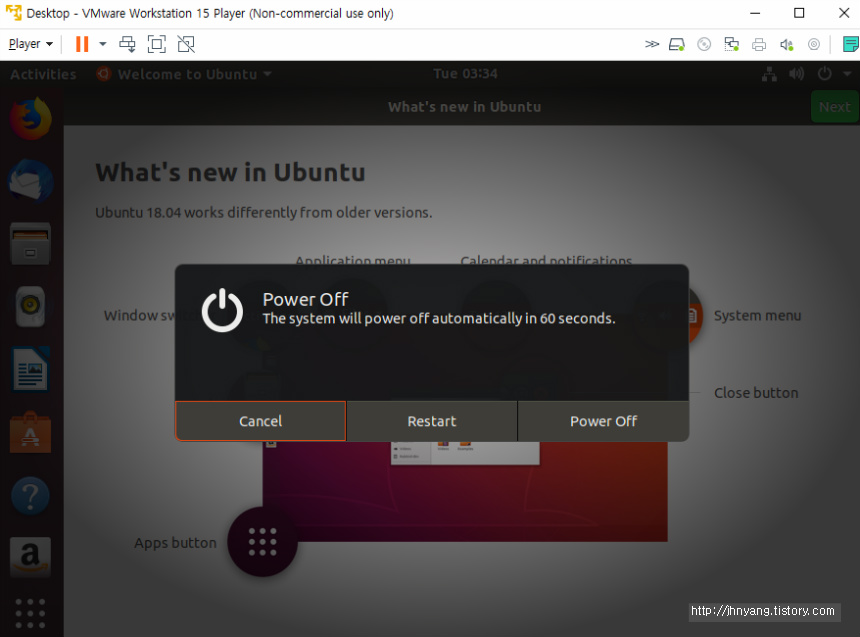860x637 pixels.
Task: Click the "Apps button" label
Action: pyautogui.click(x=176, y=543)
